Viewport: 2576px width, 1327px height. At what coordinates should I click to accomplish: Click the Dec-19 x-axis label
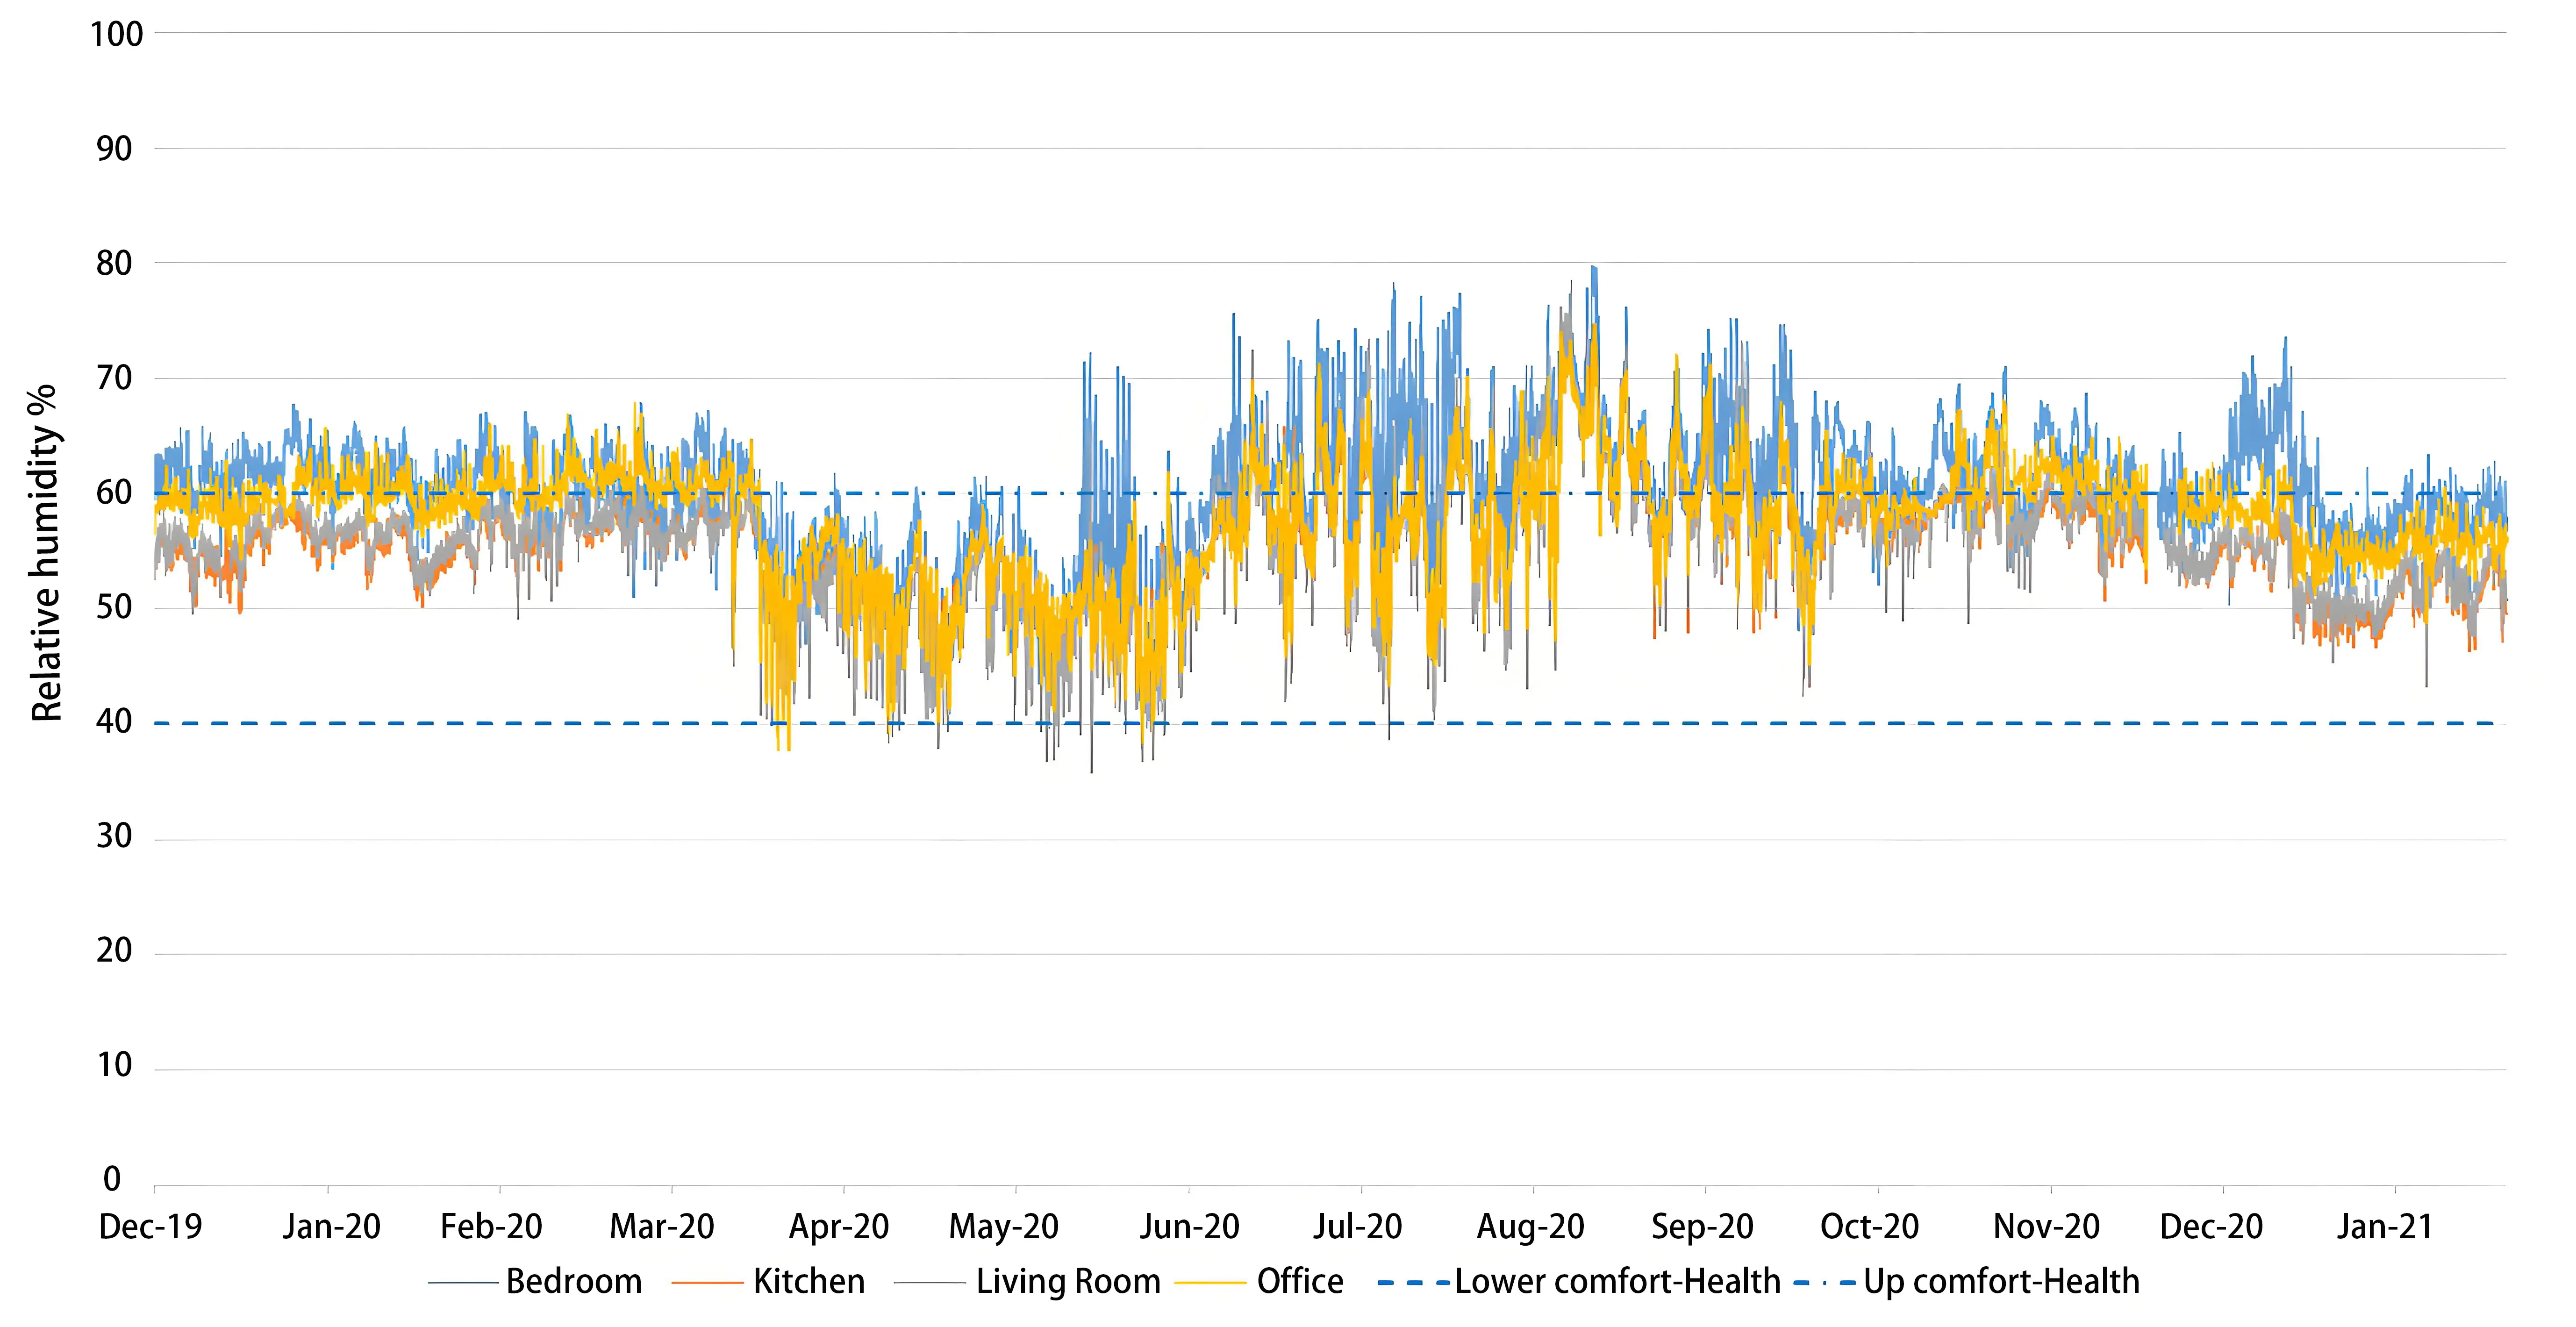point(150,1226)
